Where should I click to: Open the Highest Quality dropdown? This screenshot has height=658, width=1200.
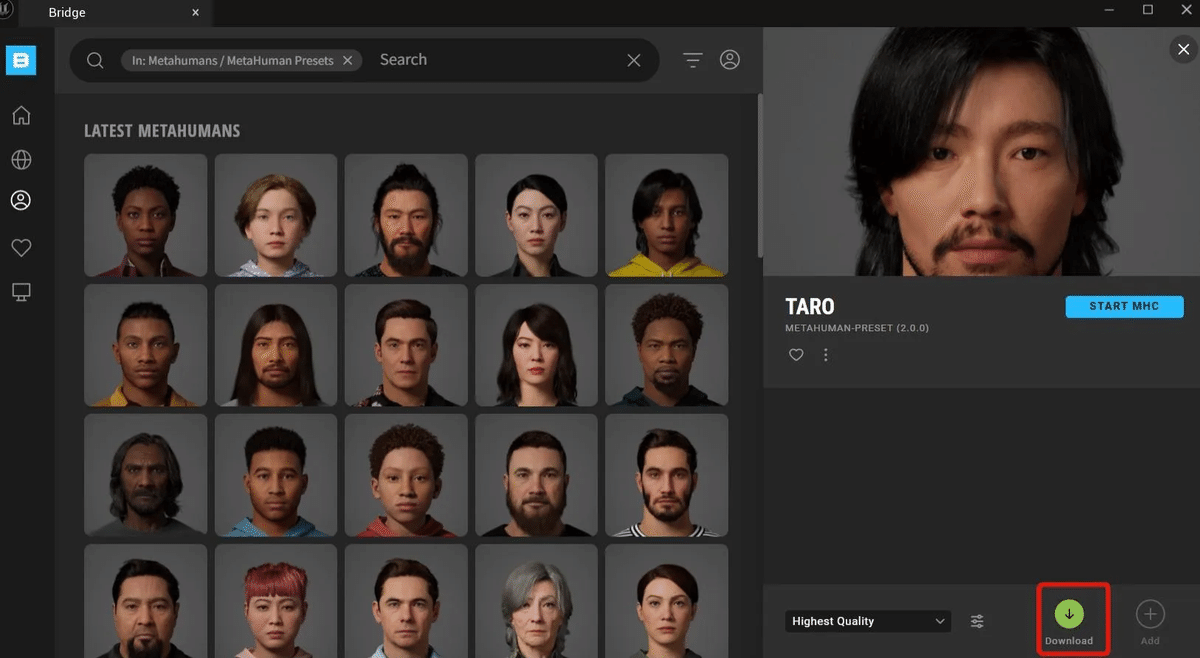(868, 621)
